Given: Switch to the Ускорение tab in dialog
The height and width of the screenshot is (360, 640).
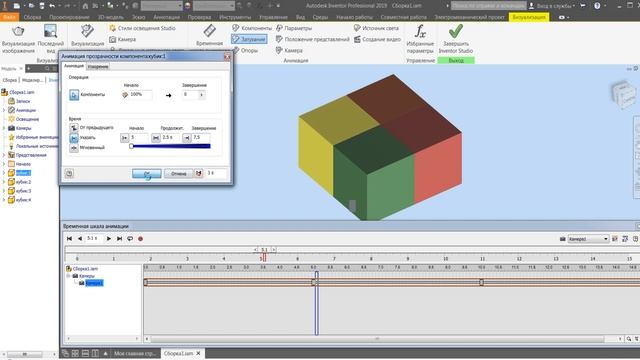Looking at the screenshot, I should tap(98, 67).
